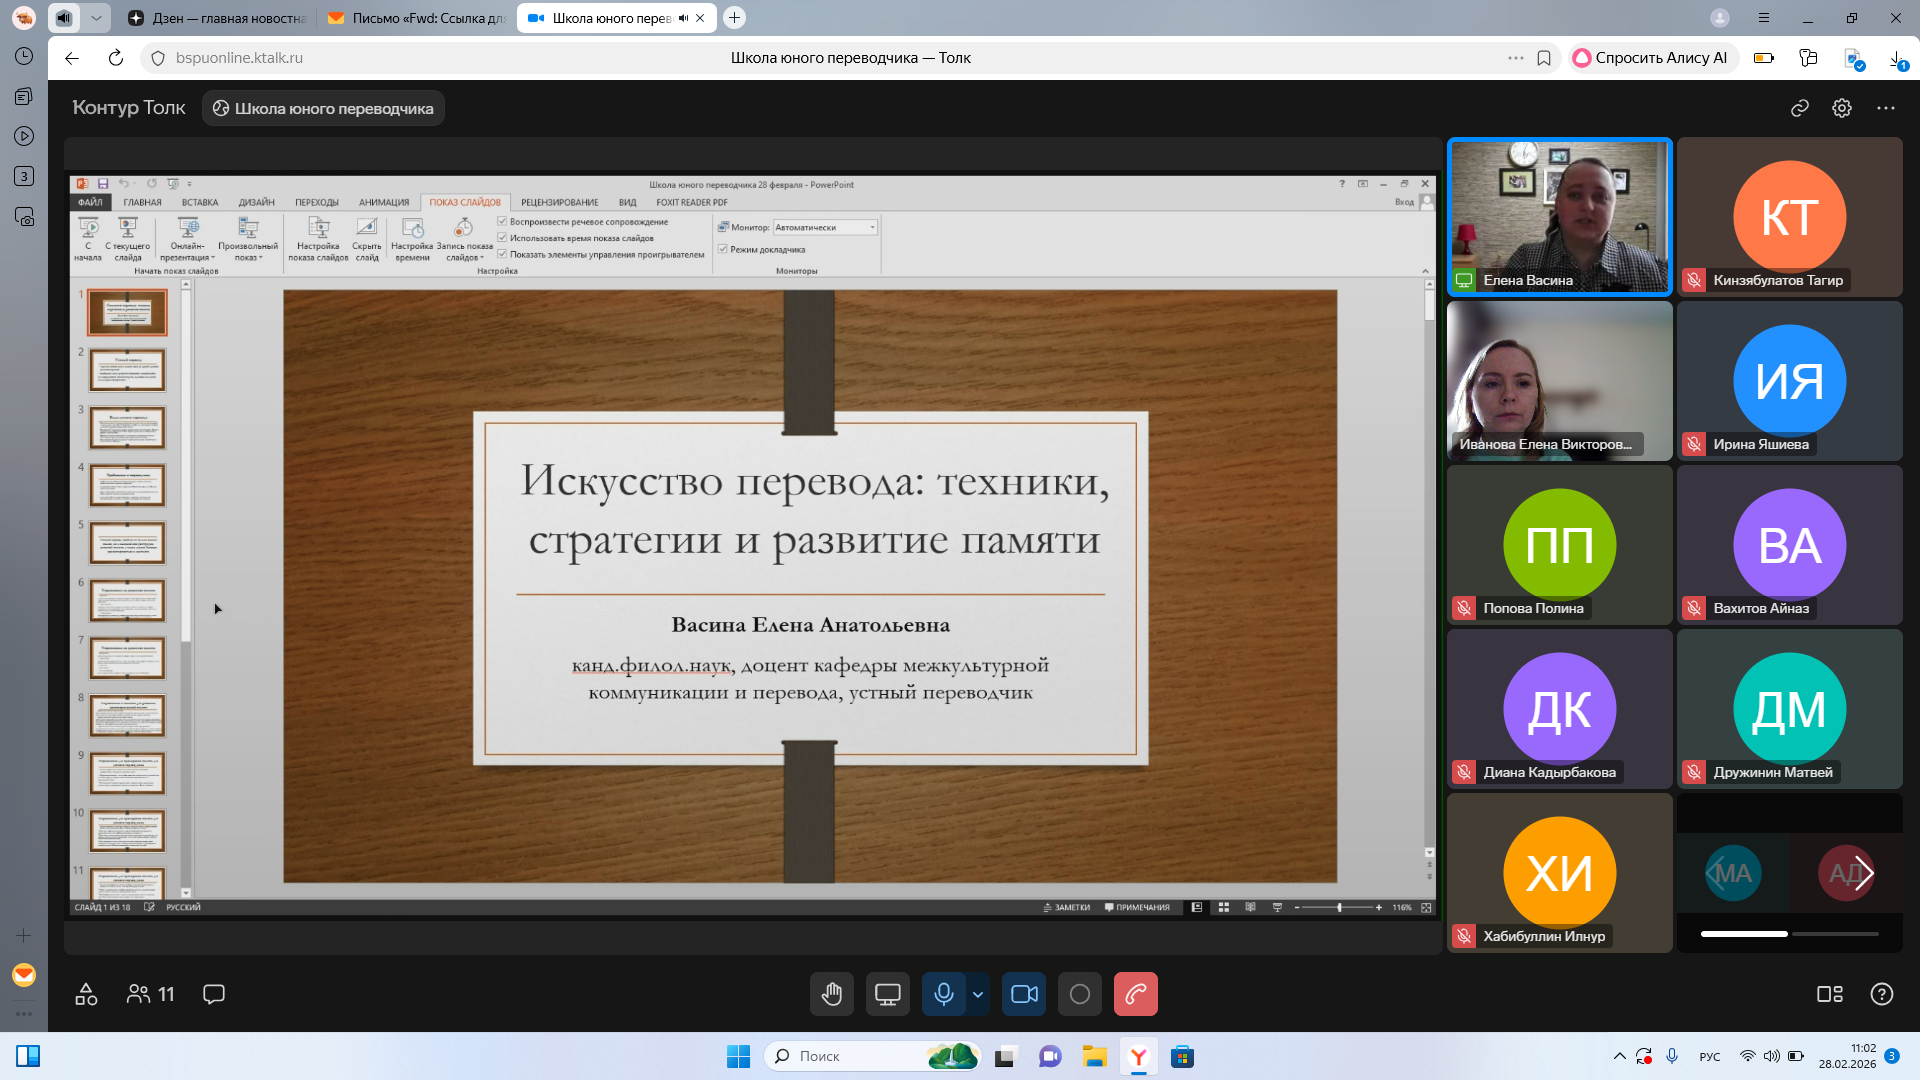
Task: Toggle the camera button
Action: point(1024,994)
